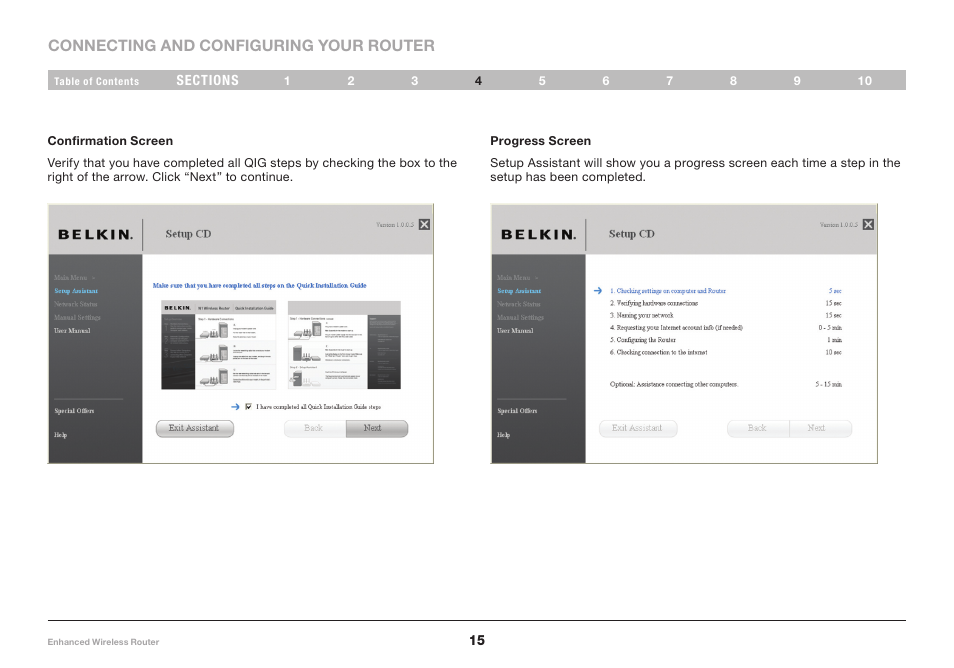
Task: Click the 'Progress Screen' heading
Action: (x=541, y=141)
